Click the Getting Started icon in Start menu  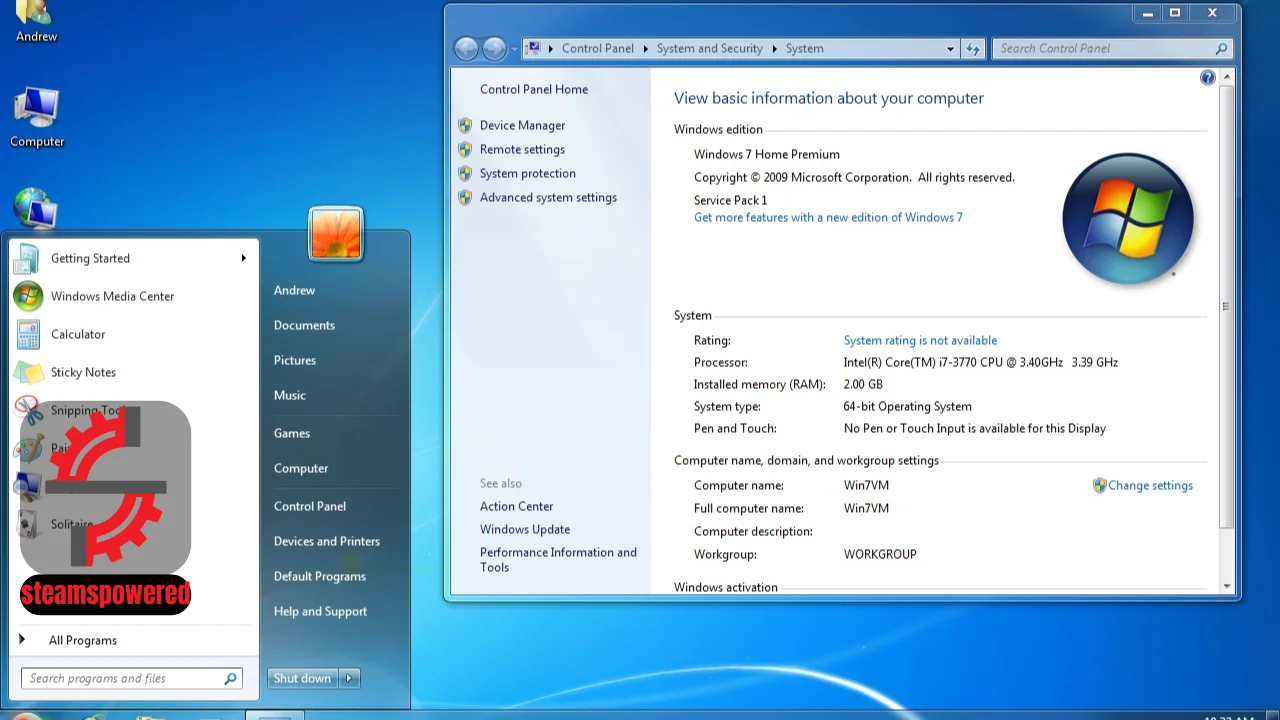(x=27, y=258)
